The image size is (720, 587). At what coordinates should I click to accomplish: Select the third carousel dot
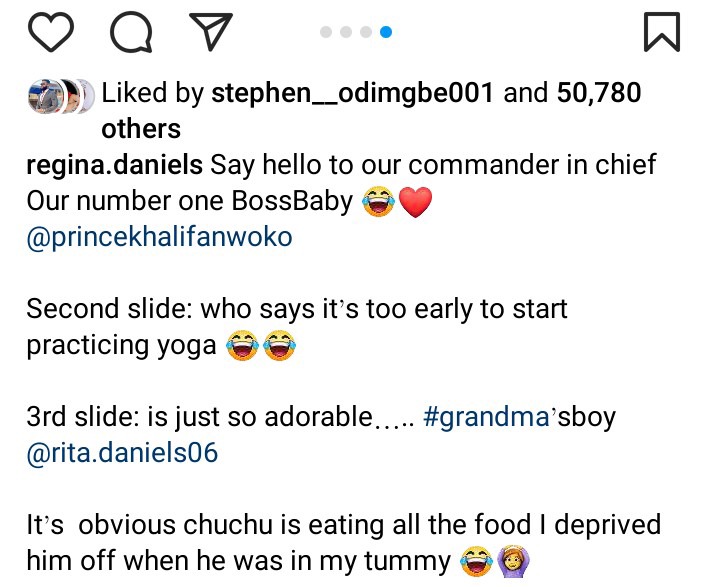pyautogui.click(x=366, y=33)
